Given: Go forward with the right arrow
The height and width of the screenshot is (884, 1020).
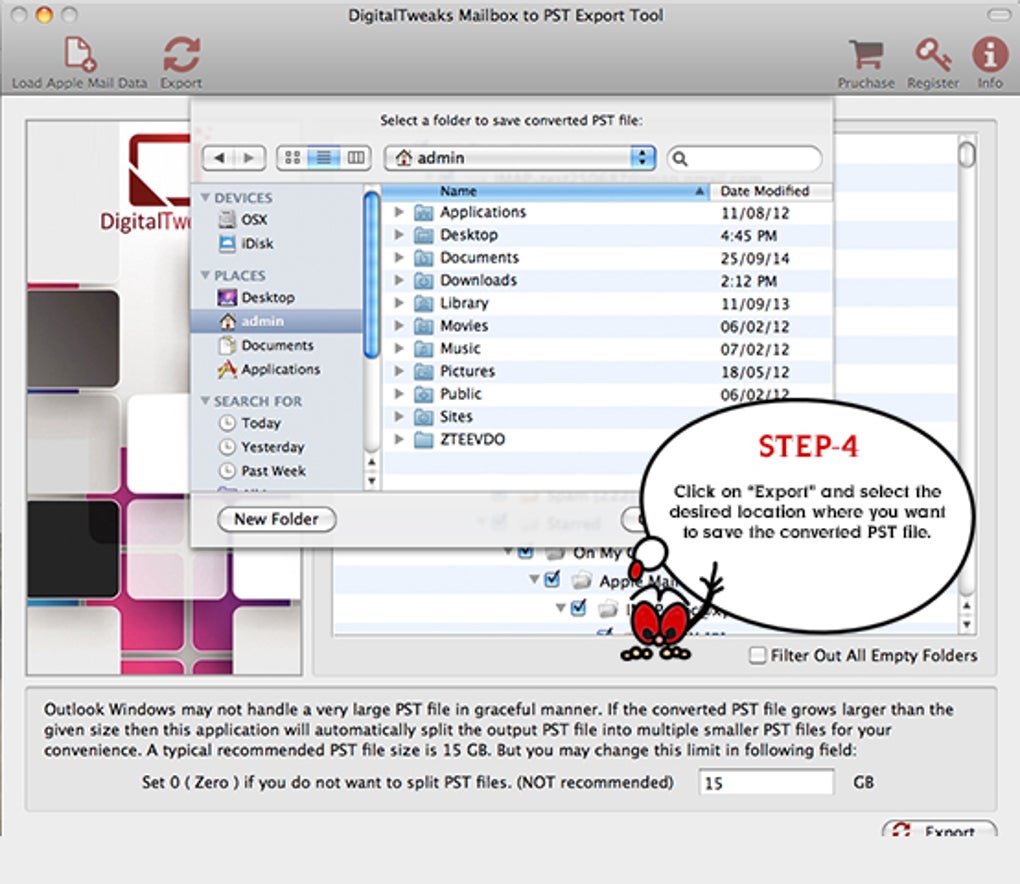Looking at the screenshot, I should [249, 158].
